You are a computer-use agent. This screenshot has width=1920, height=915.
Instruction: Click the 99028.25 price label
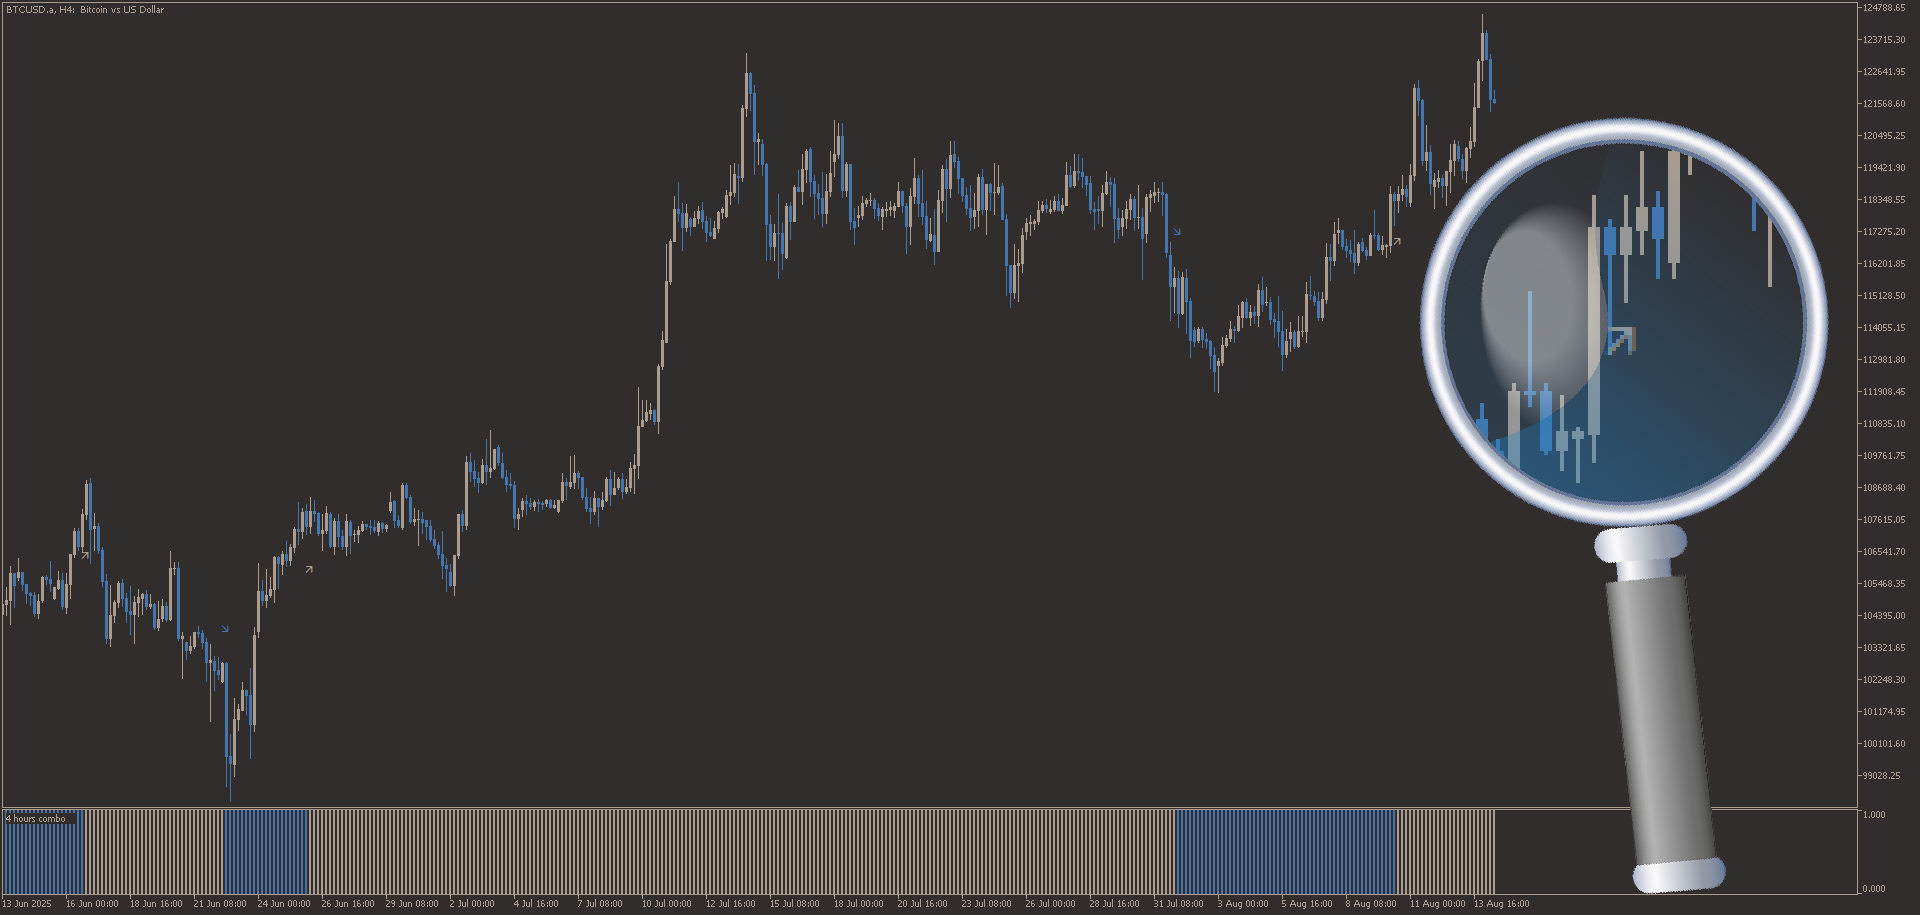(x=1882, y=776)
